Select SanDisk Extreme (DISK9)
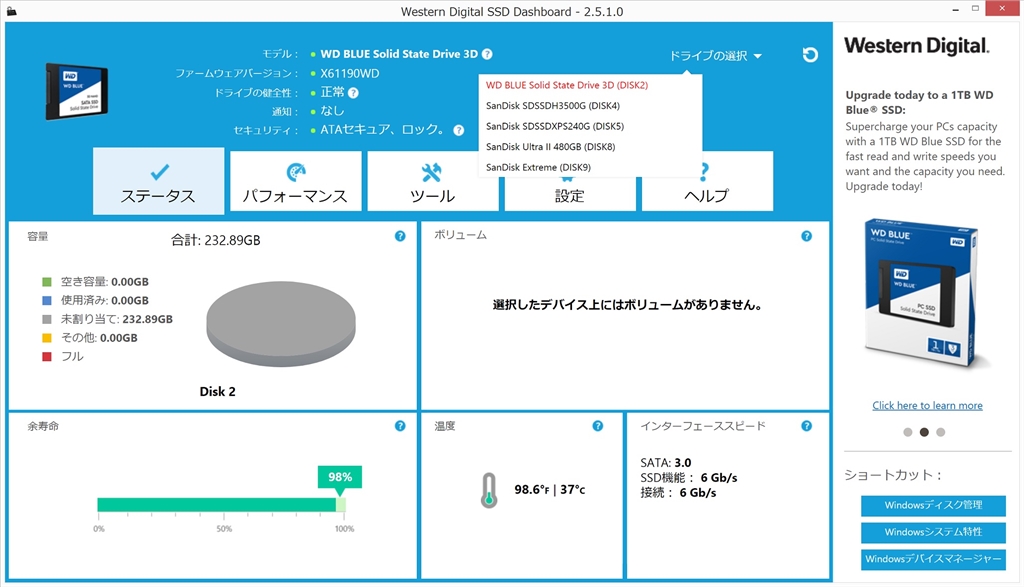 538,167
